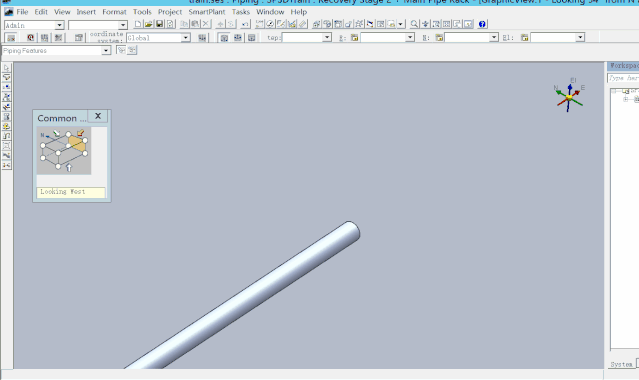This screenshot has height=380, width=639.
Task: Open the SmartPlant menu
Action: point(207,12)
